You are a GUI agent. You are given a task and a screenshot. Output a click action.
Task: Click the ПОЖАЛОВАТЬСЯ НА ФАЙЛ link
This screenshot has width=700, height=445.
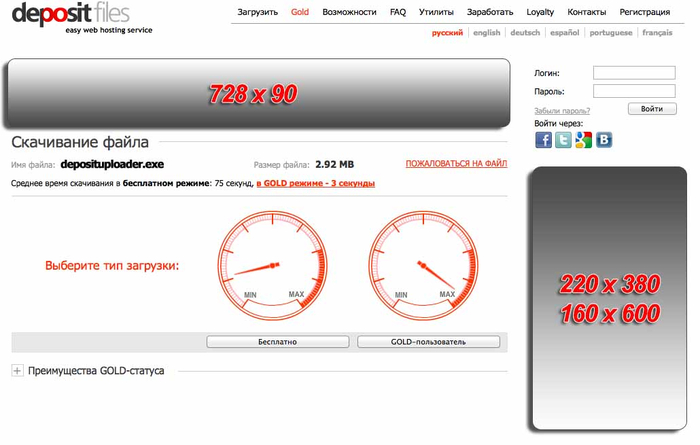click(456, 163)
